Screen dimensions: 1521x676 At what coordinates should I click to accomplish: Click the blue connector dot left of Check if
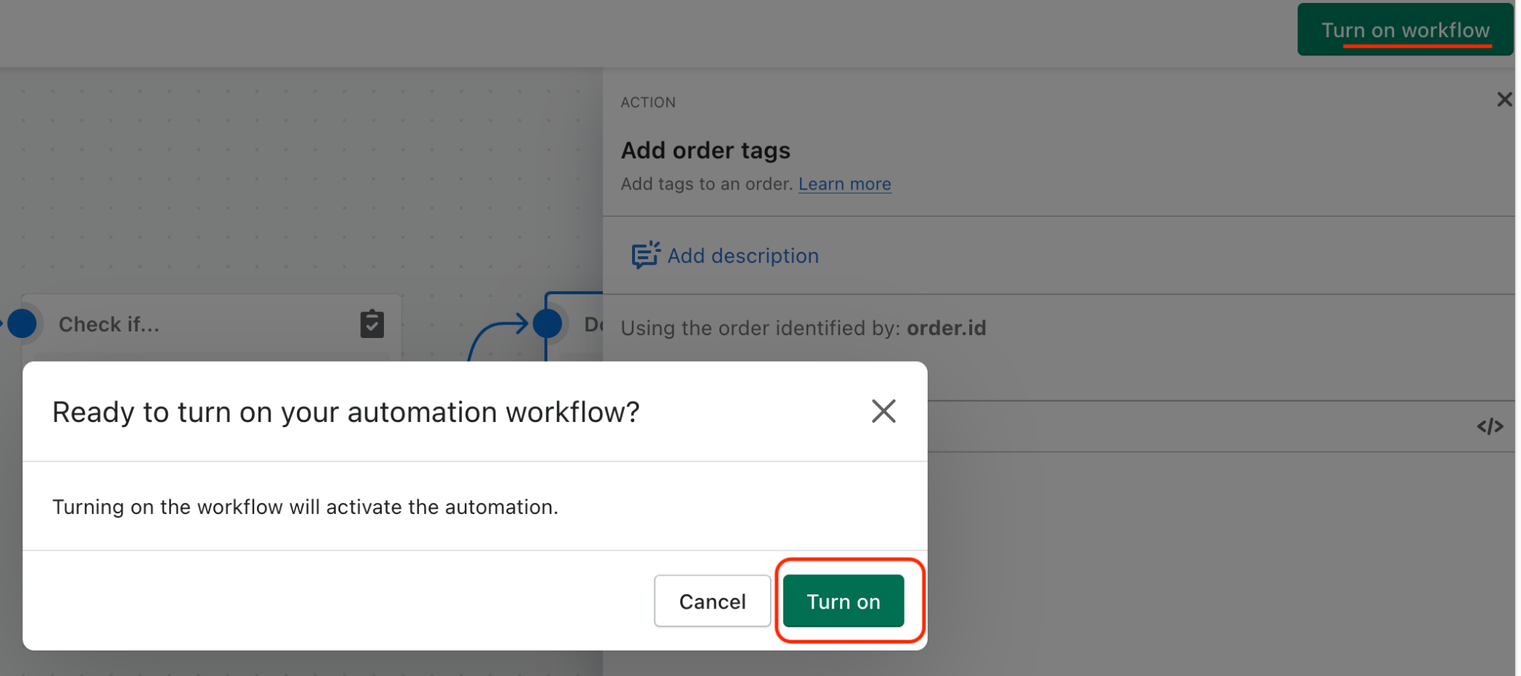22,323
